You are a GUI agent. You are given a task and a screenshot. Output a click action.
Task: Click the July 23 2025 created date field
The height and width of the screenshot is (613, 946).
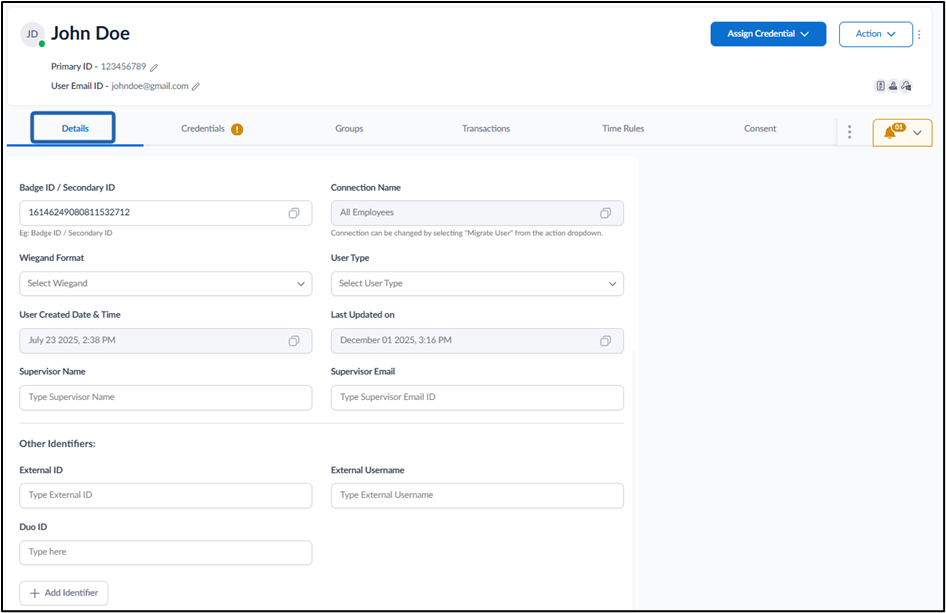(x=166, y=341)
